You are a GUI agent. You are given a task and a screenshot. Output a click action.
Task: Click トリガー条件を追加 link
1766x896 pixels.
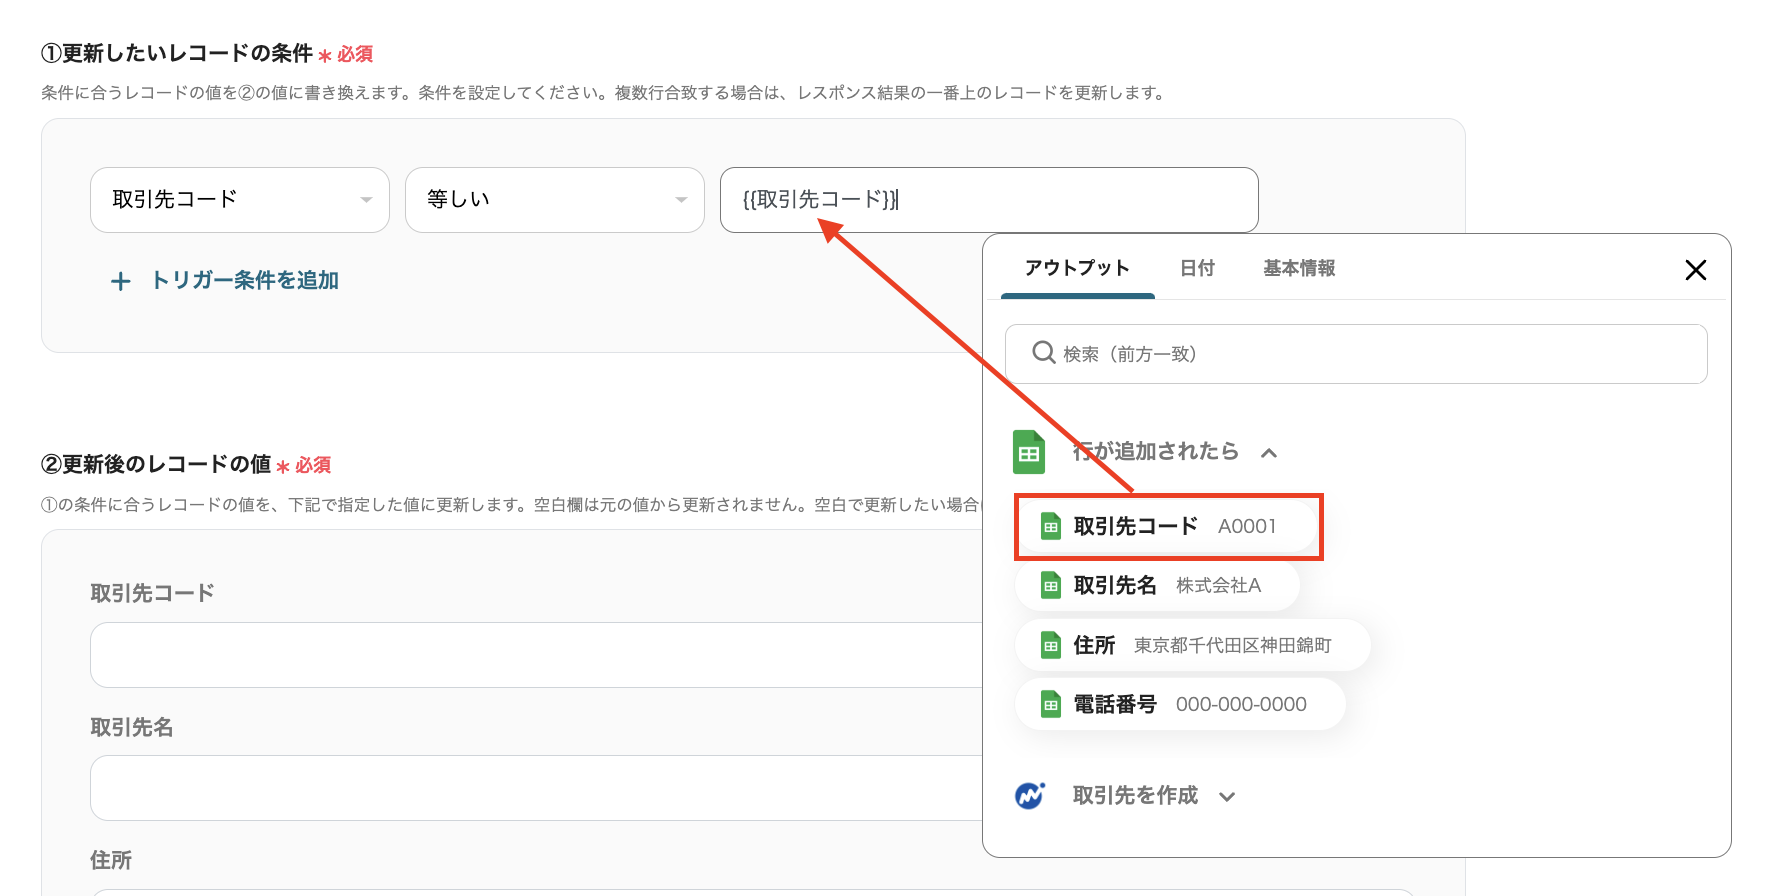pos(245,280)
